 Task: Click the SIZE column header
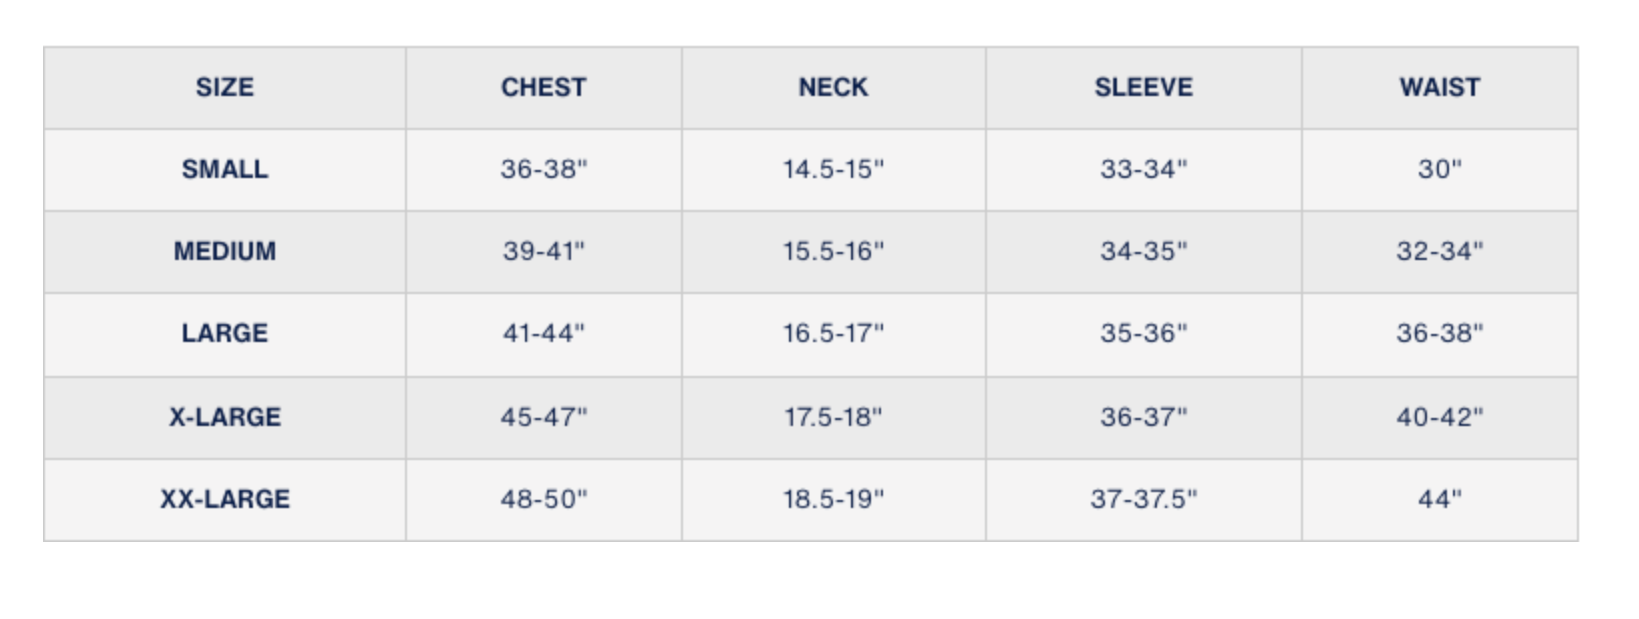click(x=225, y=88)
